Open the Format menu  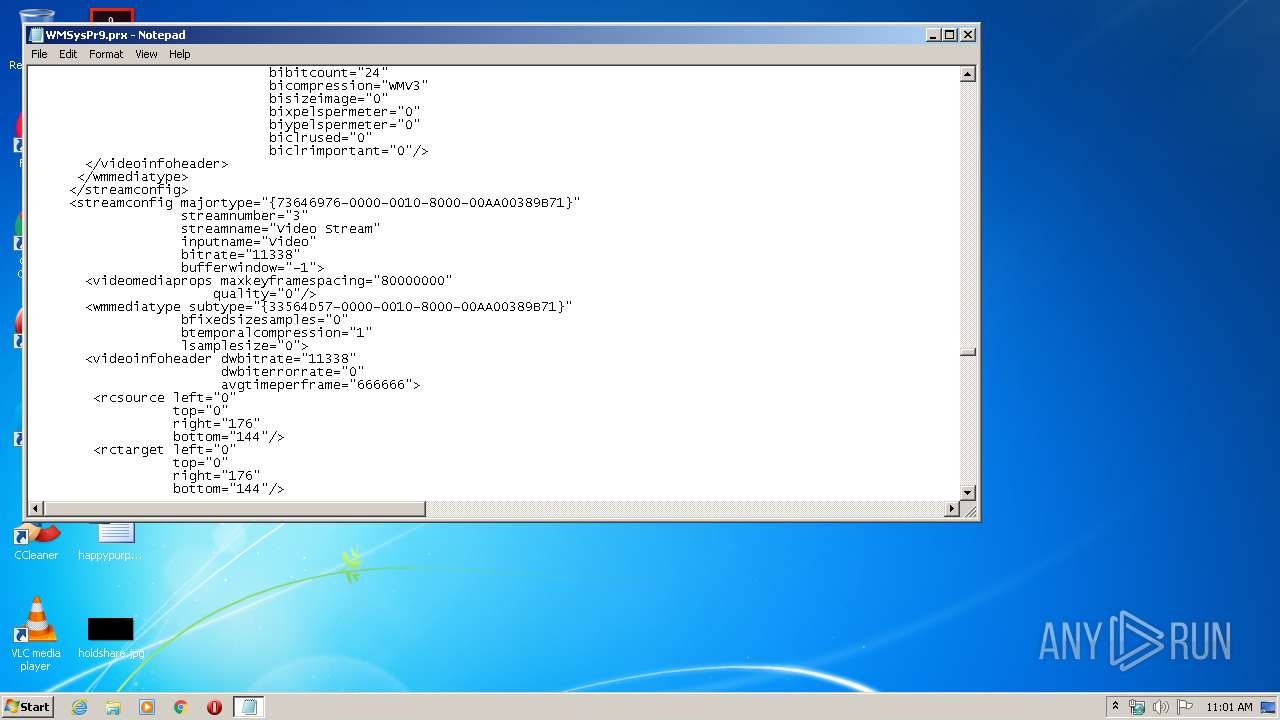pyautogui.click(x=106, y=54)
